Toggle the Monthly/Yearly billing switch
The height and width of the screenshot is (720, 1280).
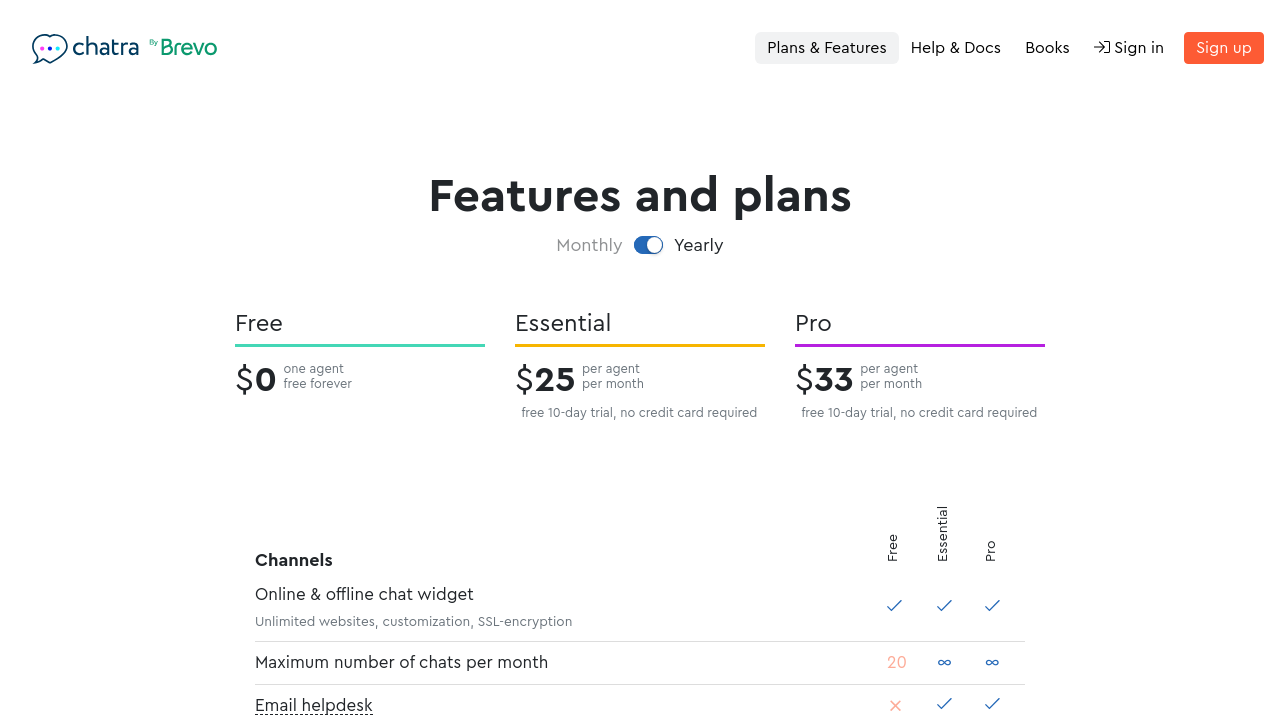[648, 245]
